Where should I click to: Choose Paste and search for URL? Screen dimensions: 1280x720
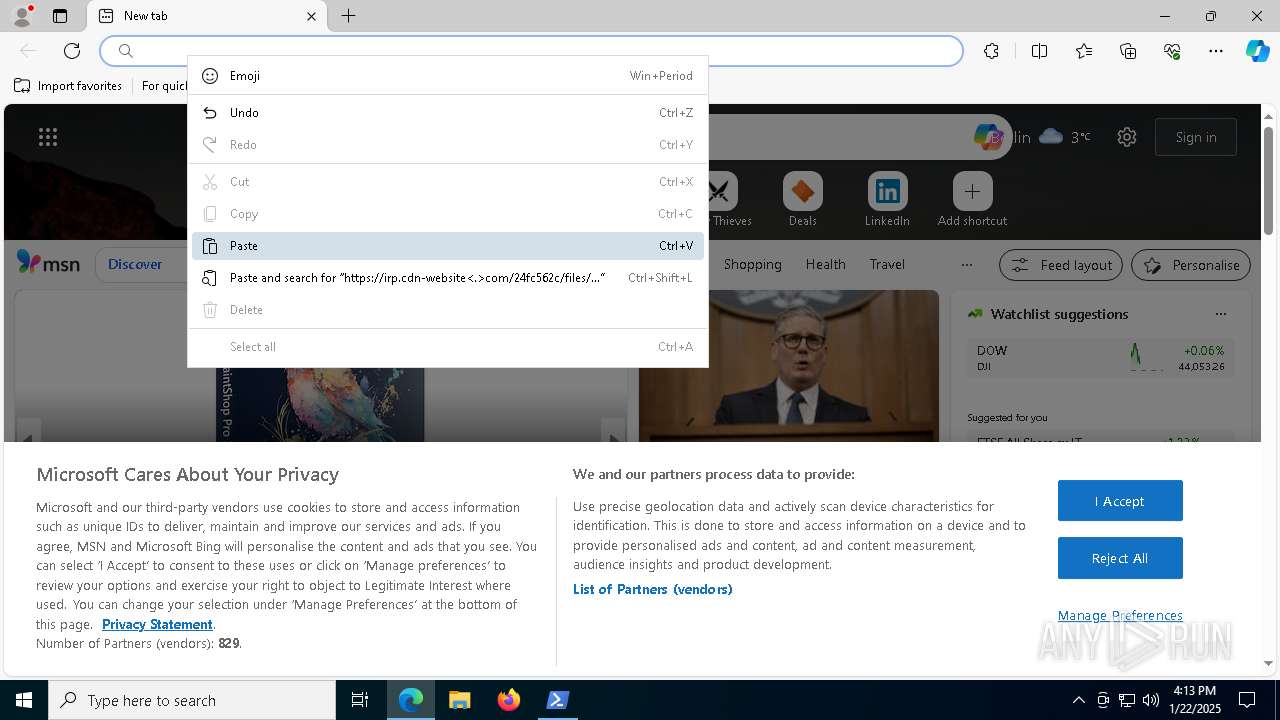point(447,278)
